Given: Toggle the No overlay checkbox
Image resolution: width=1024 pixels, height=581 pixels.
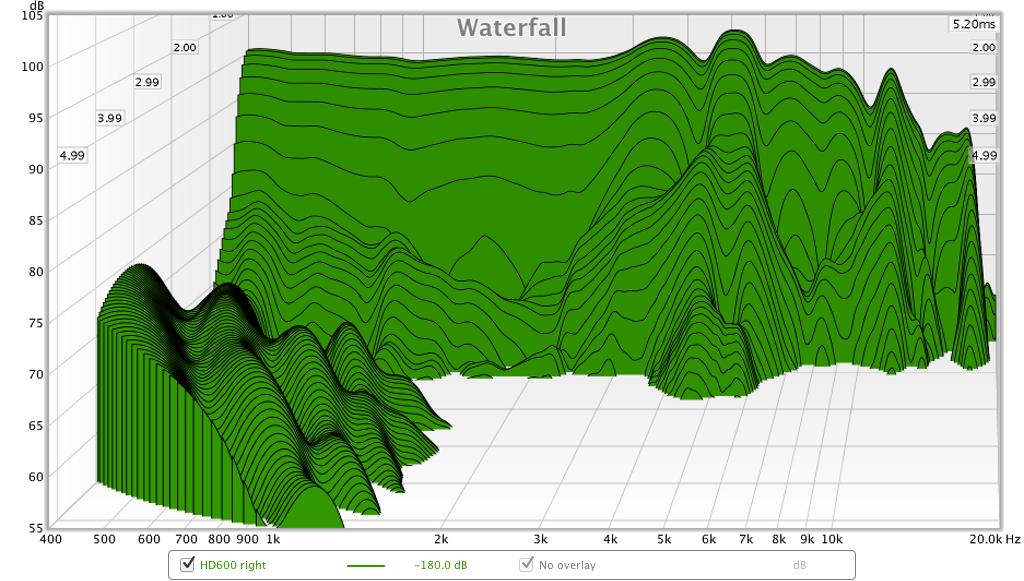Looking at the screenshot, I should 526,564.
